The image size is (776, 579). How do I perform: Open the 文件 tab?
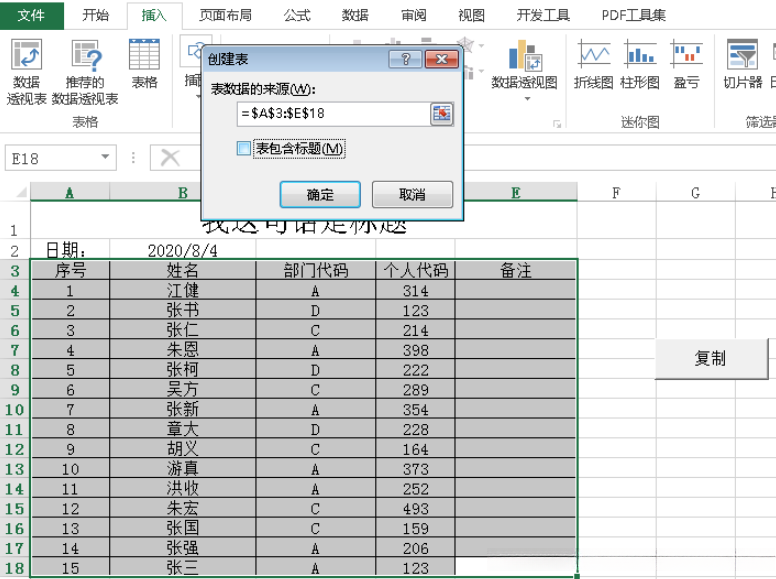pyautogui.click(x=32, y=15)
